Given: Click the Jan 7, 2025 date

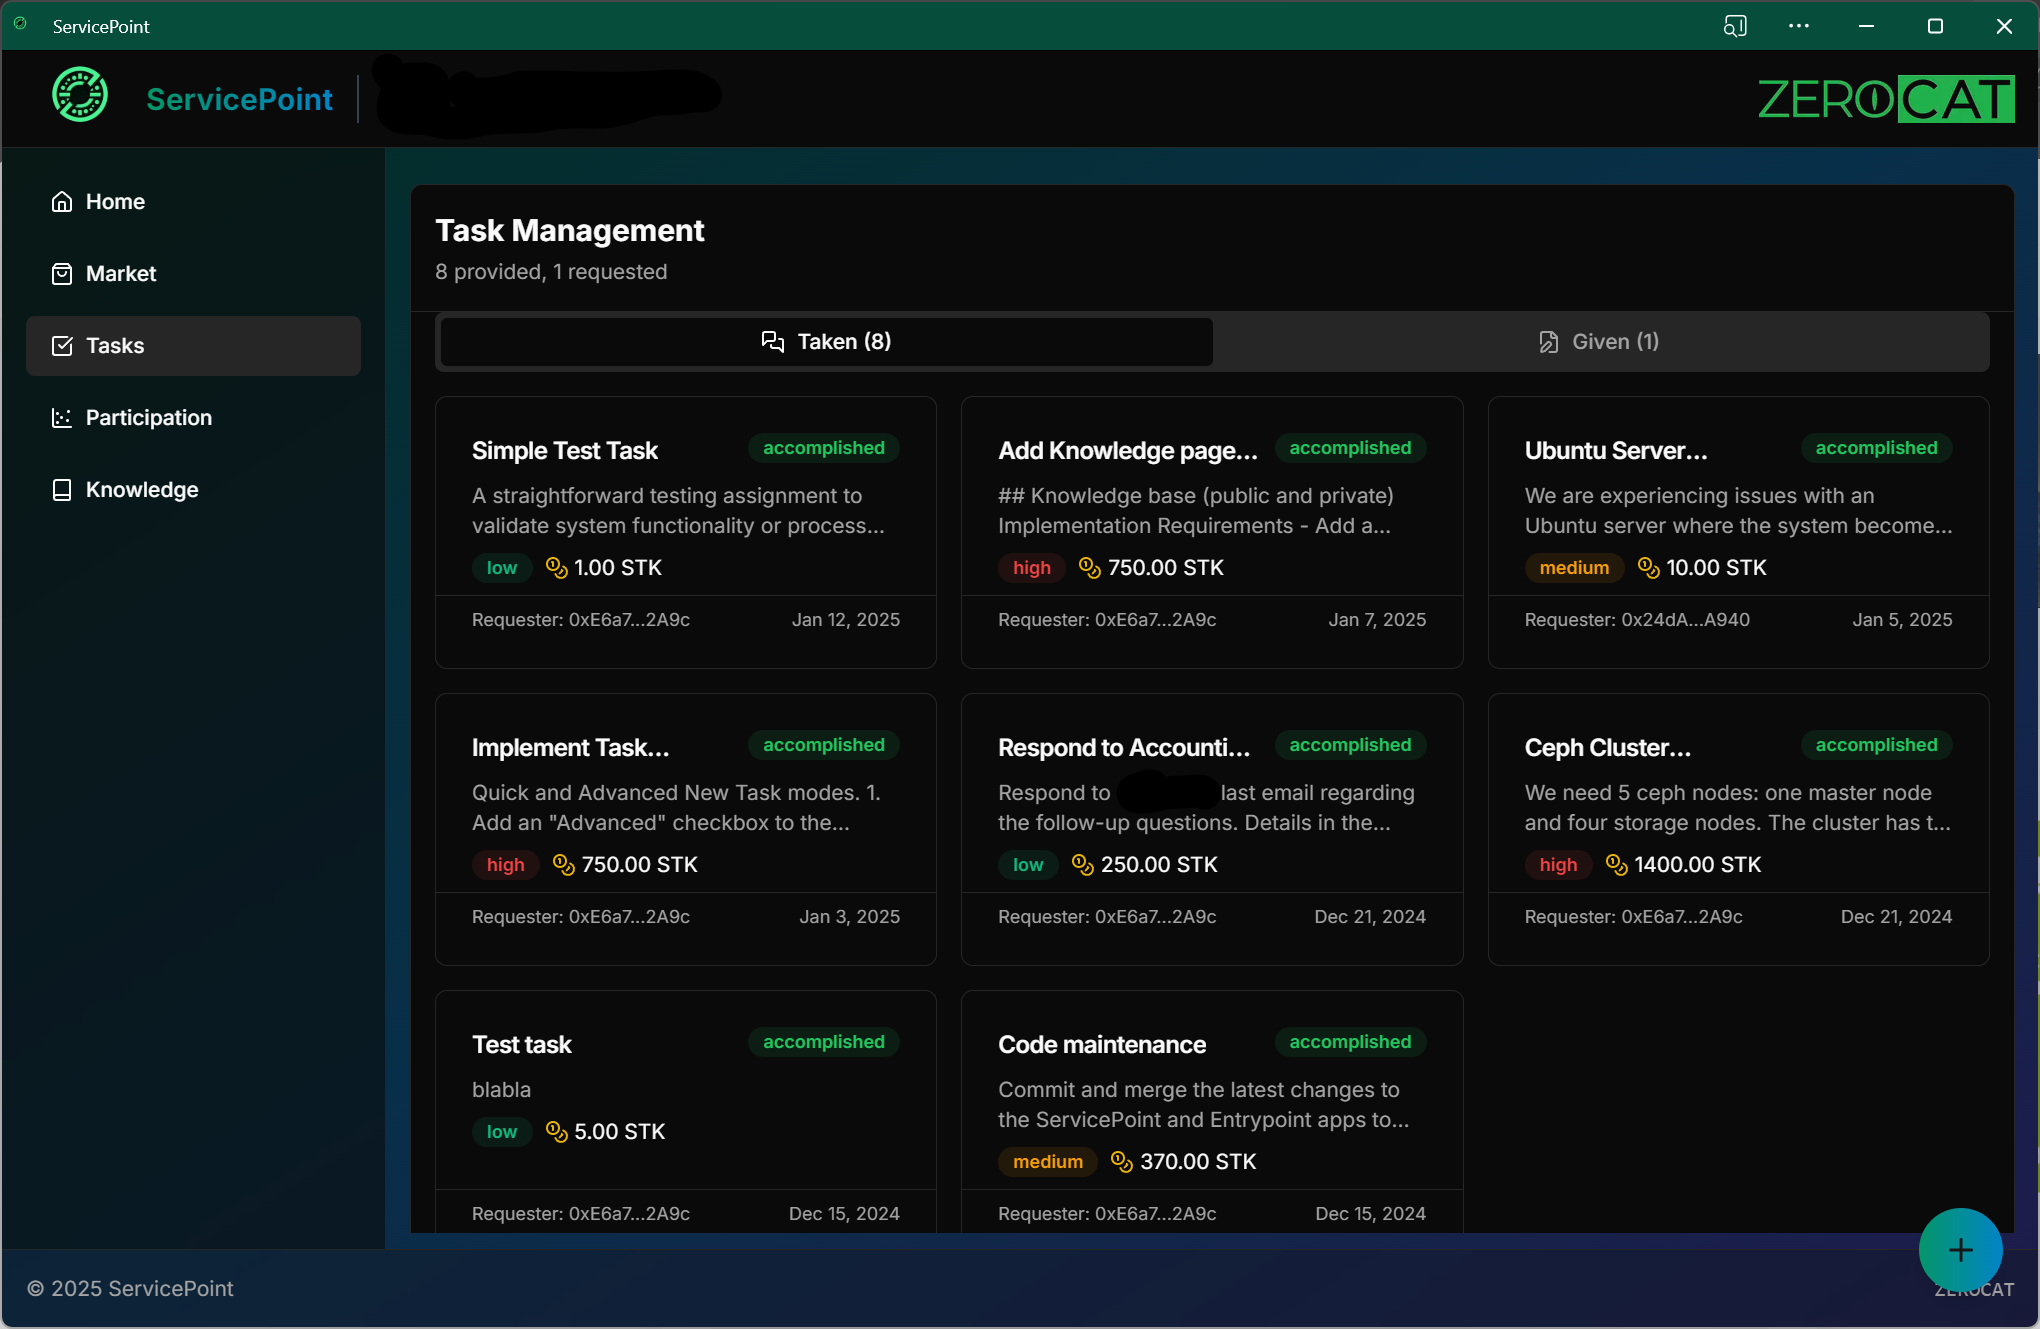Looking at the screenshot, I should click(x=1377, y=620).
